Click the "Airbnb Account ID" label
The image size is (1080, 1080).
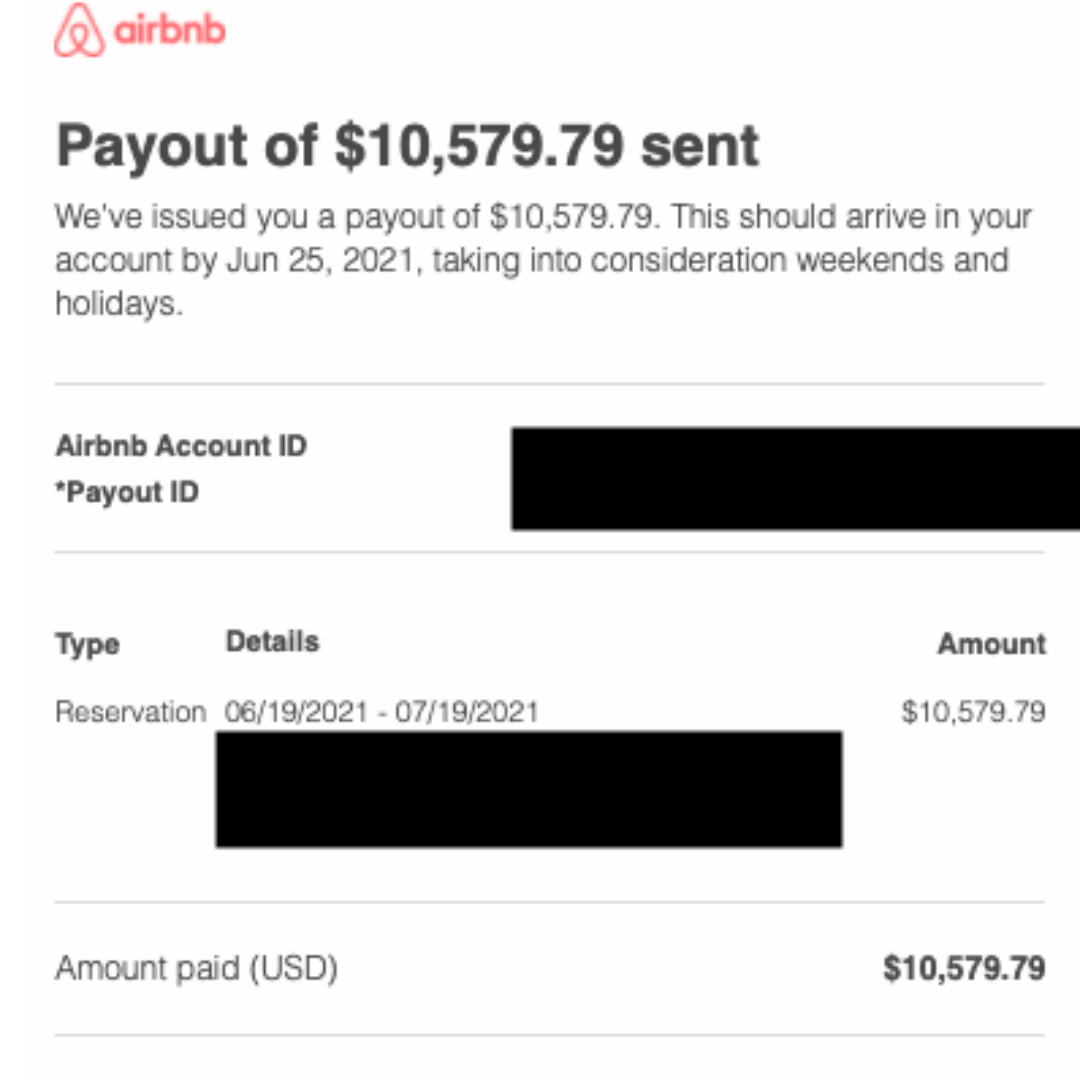(181, 446)
